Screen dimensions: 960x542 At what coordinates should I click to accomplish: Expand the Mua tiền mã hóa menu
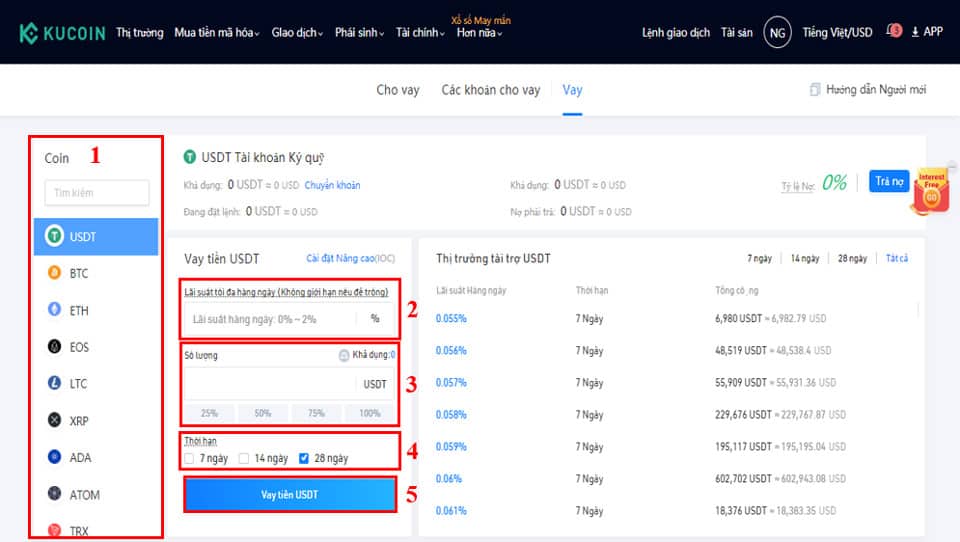pyautogui.click(x=216, y=32)
